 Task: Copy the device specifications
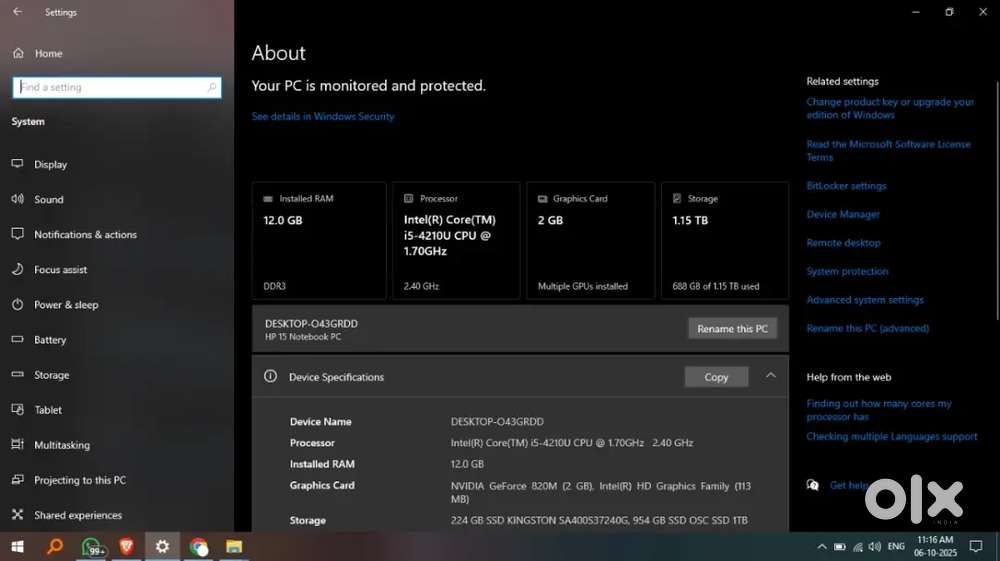pyautogui.click(x=716, y=377)
